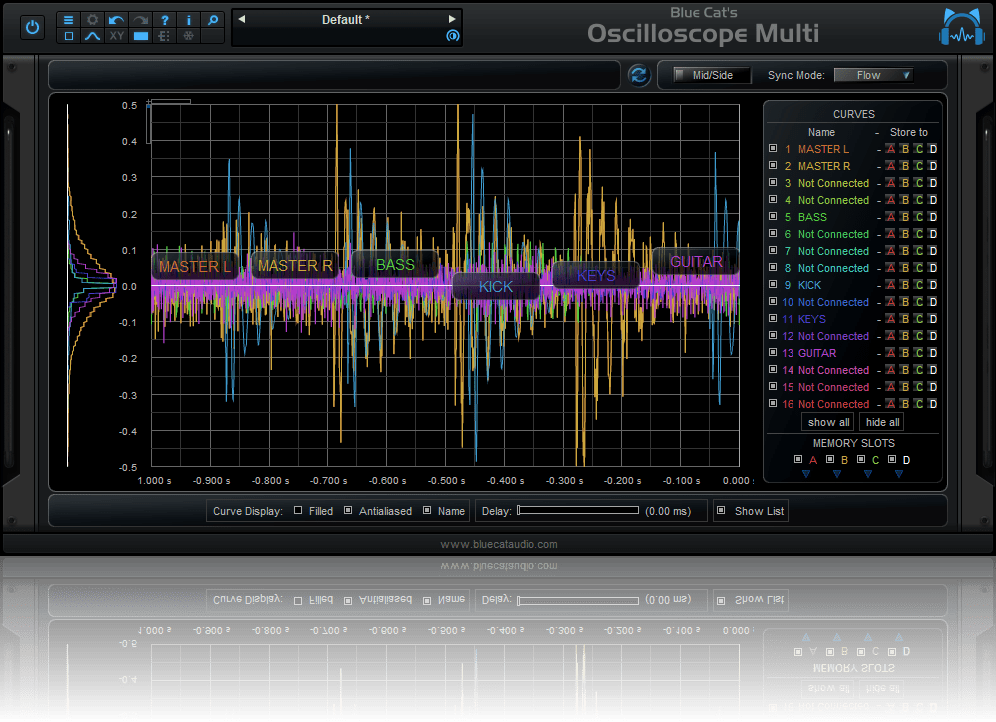Click the Delay slider track

pyautogui.click(x=578, y=511)
